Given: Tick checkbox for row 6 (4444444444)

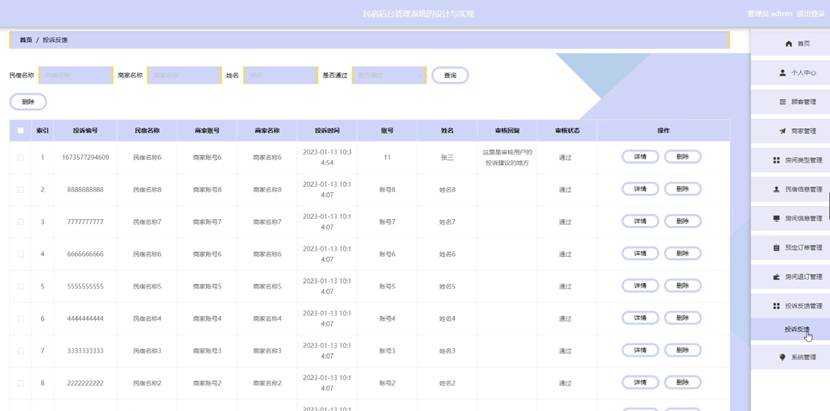Looking at the screenshot, I should (21, 319).
